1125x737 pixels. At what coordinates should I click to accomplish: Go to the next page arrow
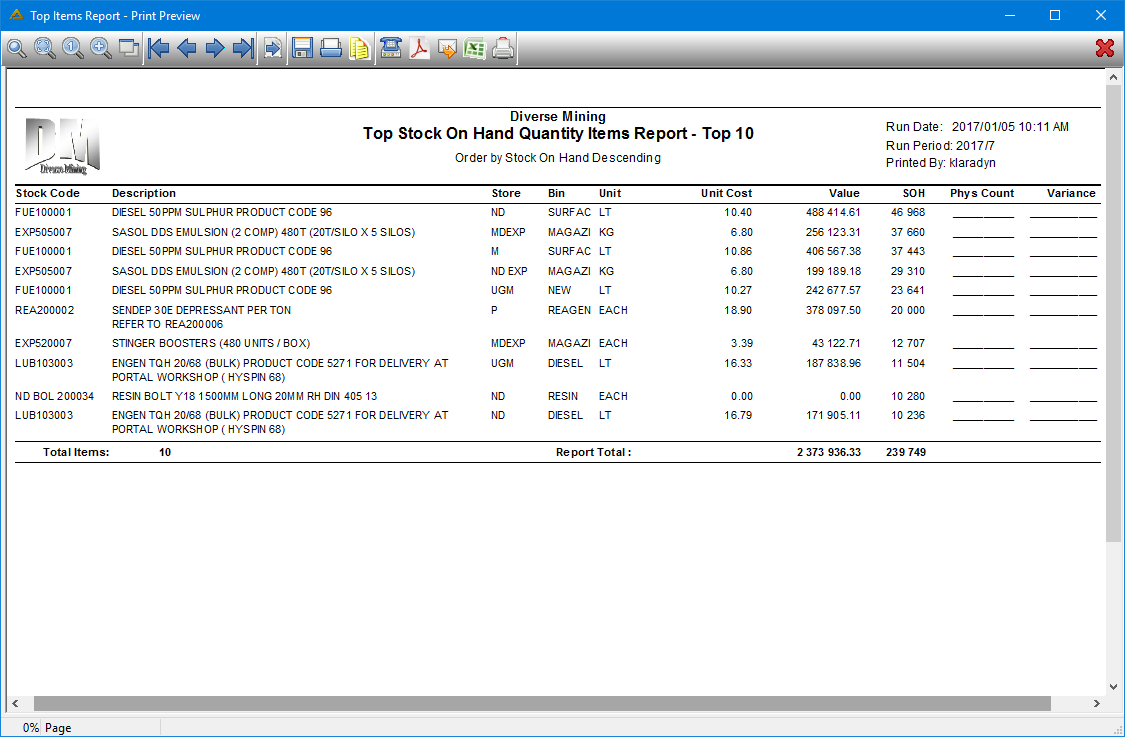(215, 49)
